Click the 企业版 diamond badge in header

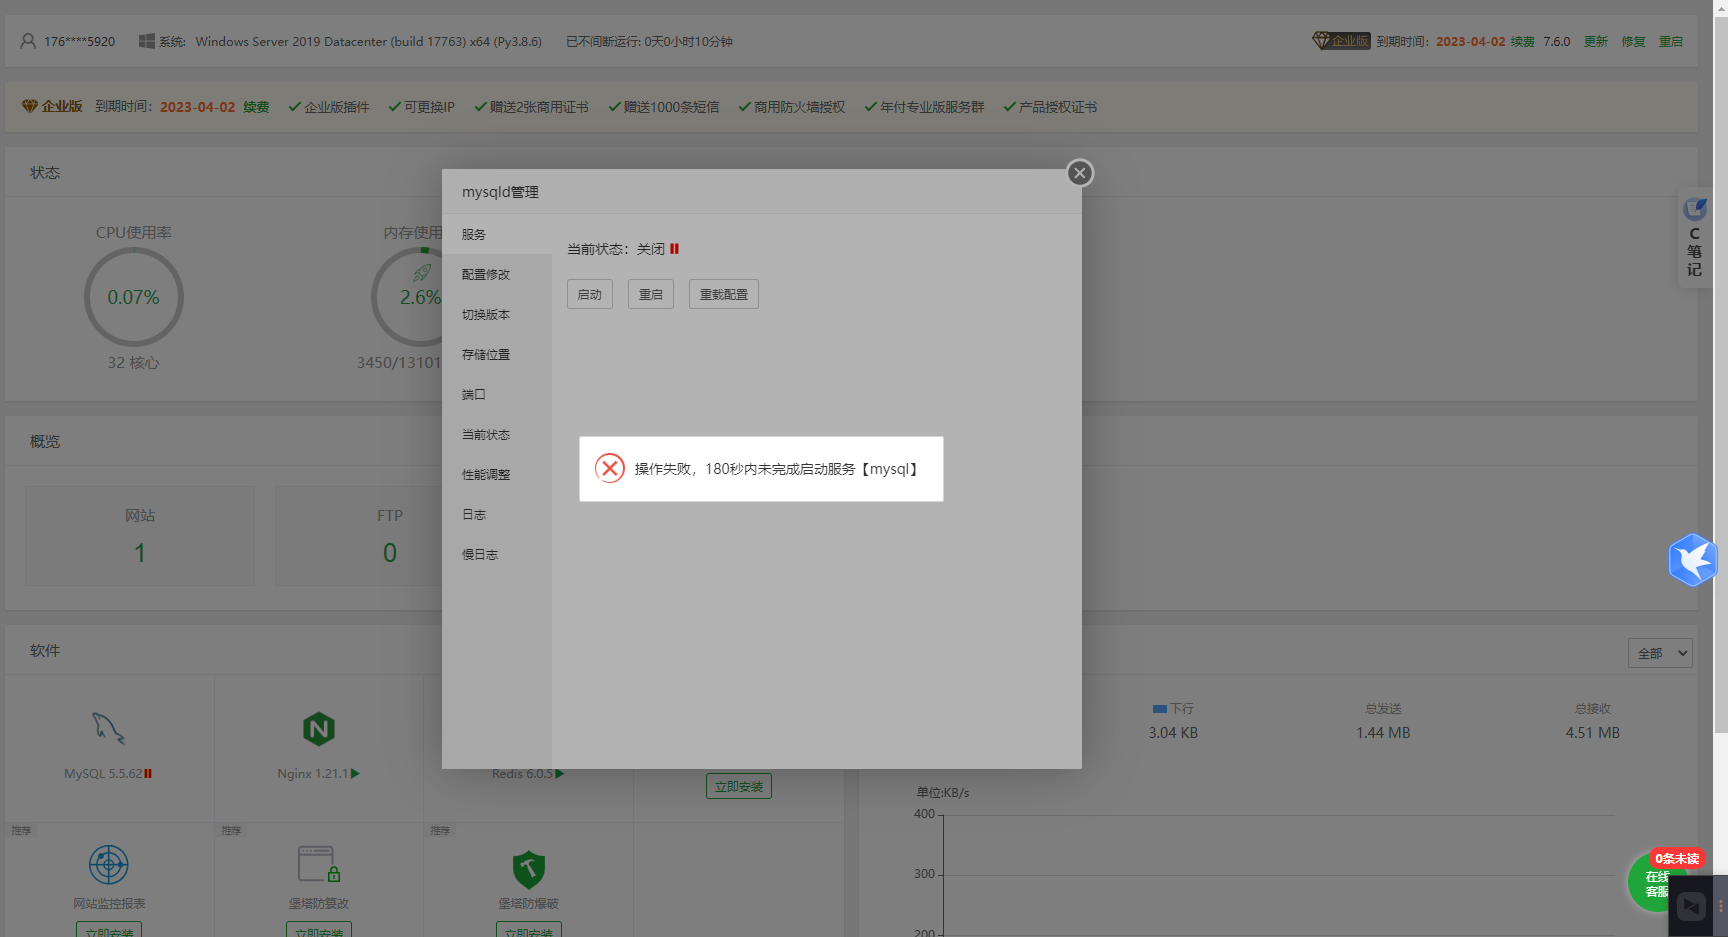(x=1341, y=41)
